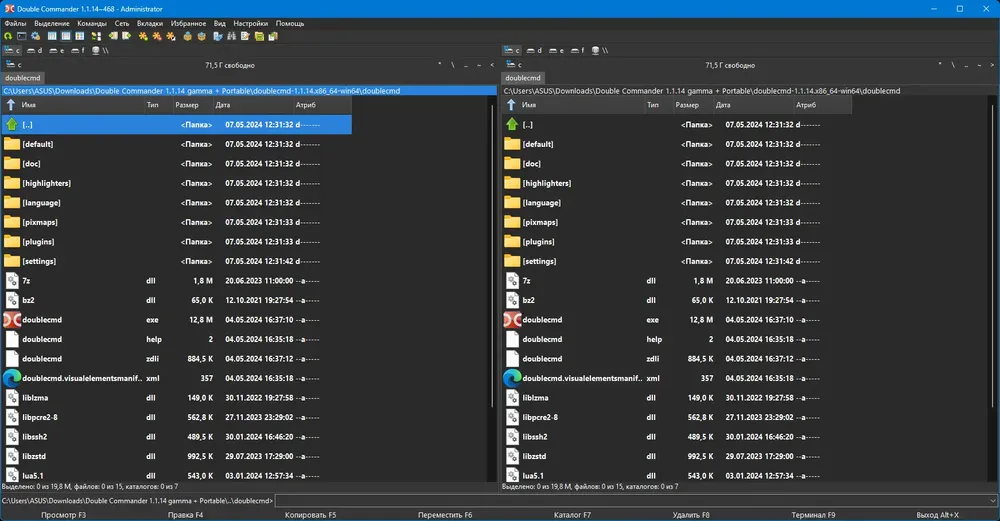
Task: Open network \\ in left drive bar
Action: coord(101,50)
